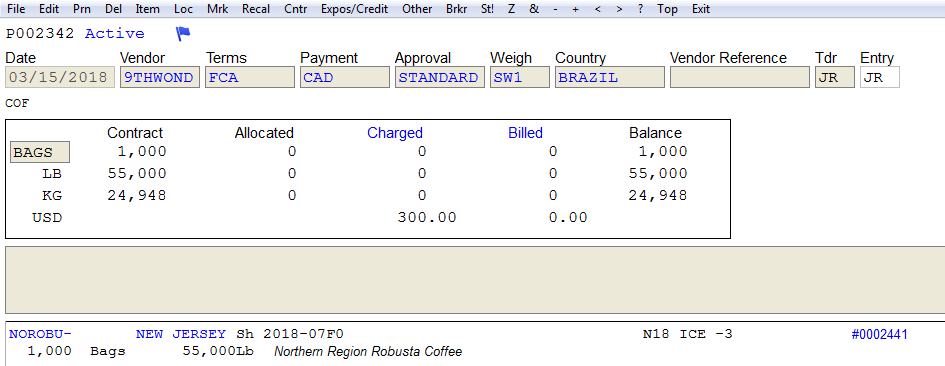The image size is (945, 366).
Task: Select the Approval field STANDARD
Action: pyautogui.click(x=440, y=77)
